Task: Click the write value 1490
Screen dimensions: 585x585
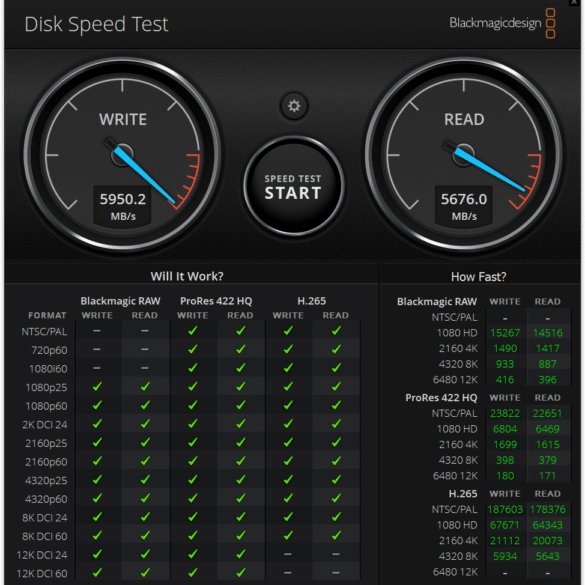Action: (x=505, y=348)
